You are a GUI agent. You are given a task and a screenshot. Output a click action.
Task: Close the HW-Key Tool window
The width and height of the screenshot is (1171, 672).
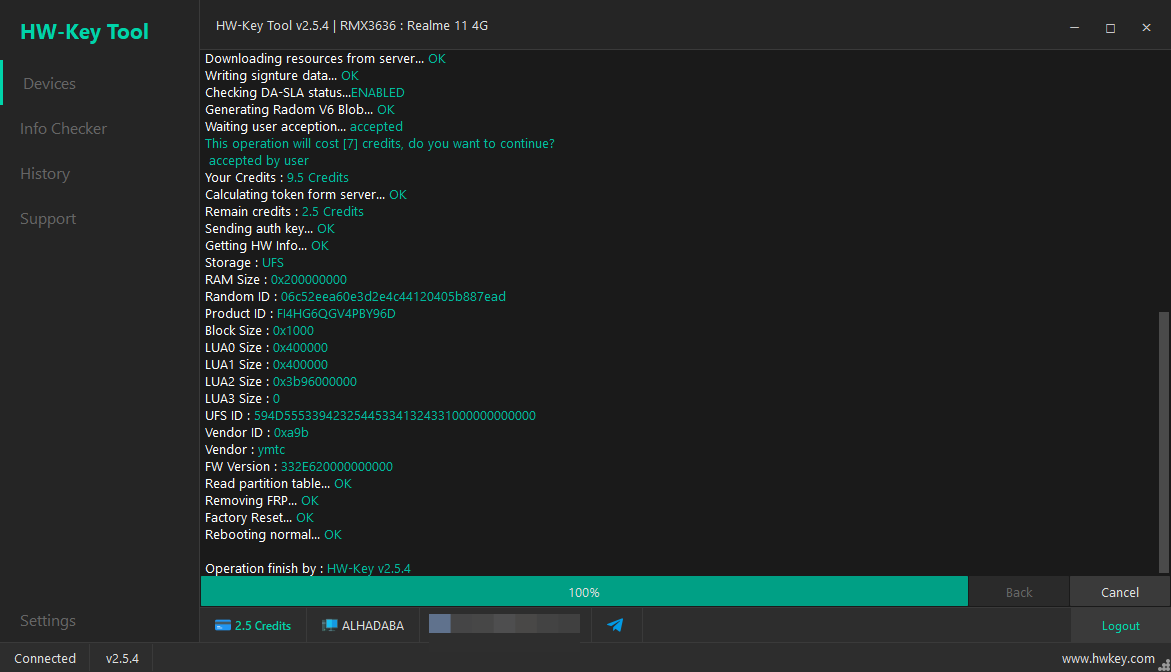pos(1146,28)
